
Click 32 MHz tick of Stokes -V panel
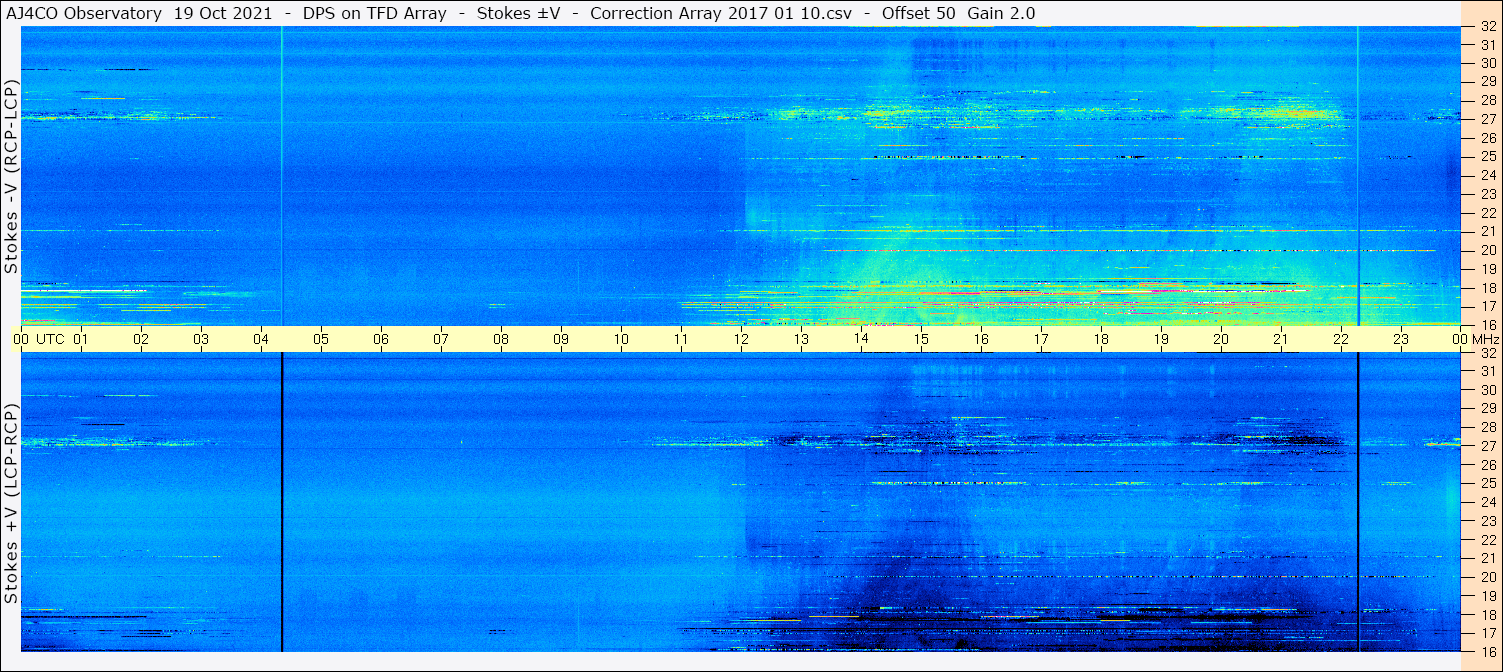point(1487,27)
